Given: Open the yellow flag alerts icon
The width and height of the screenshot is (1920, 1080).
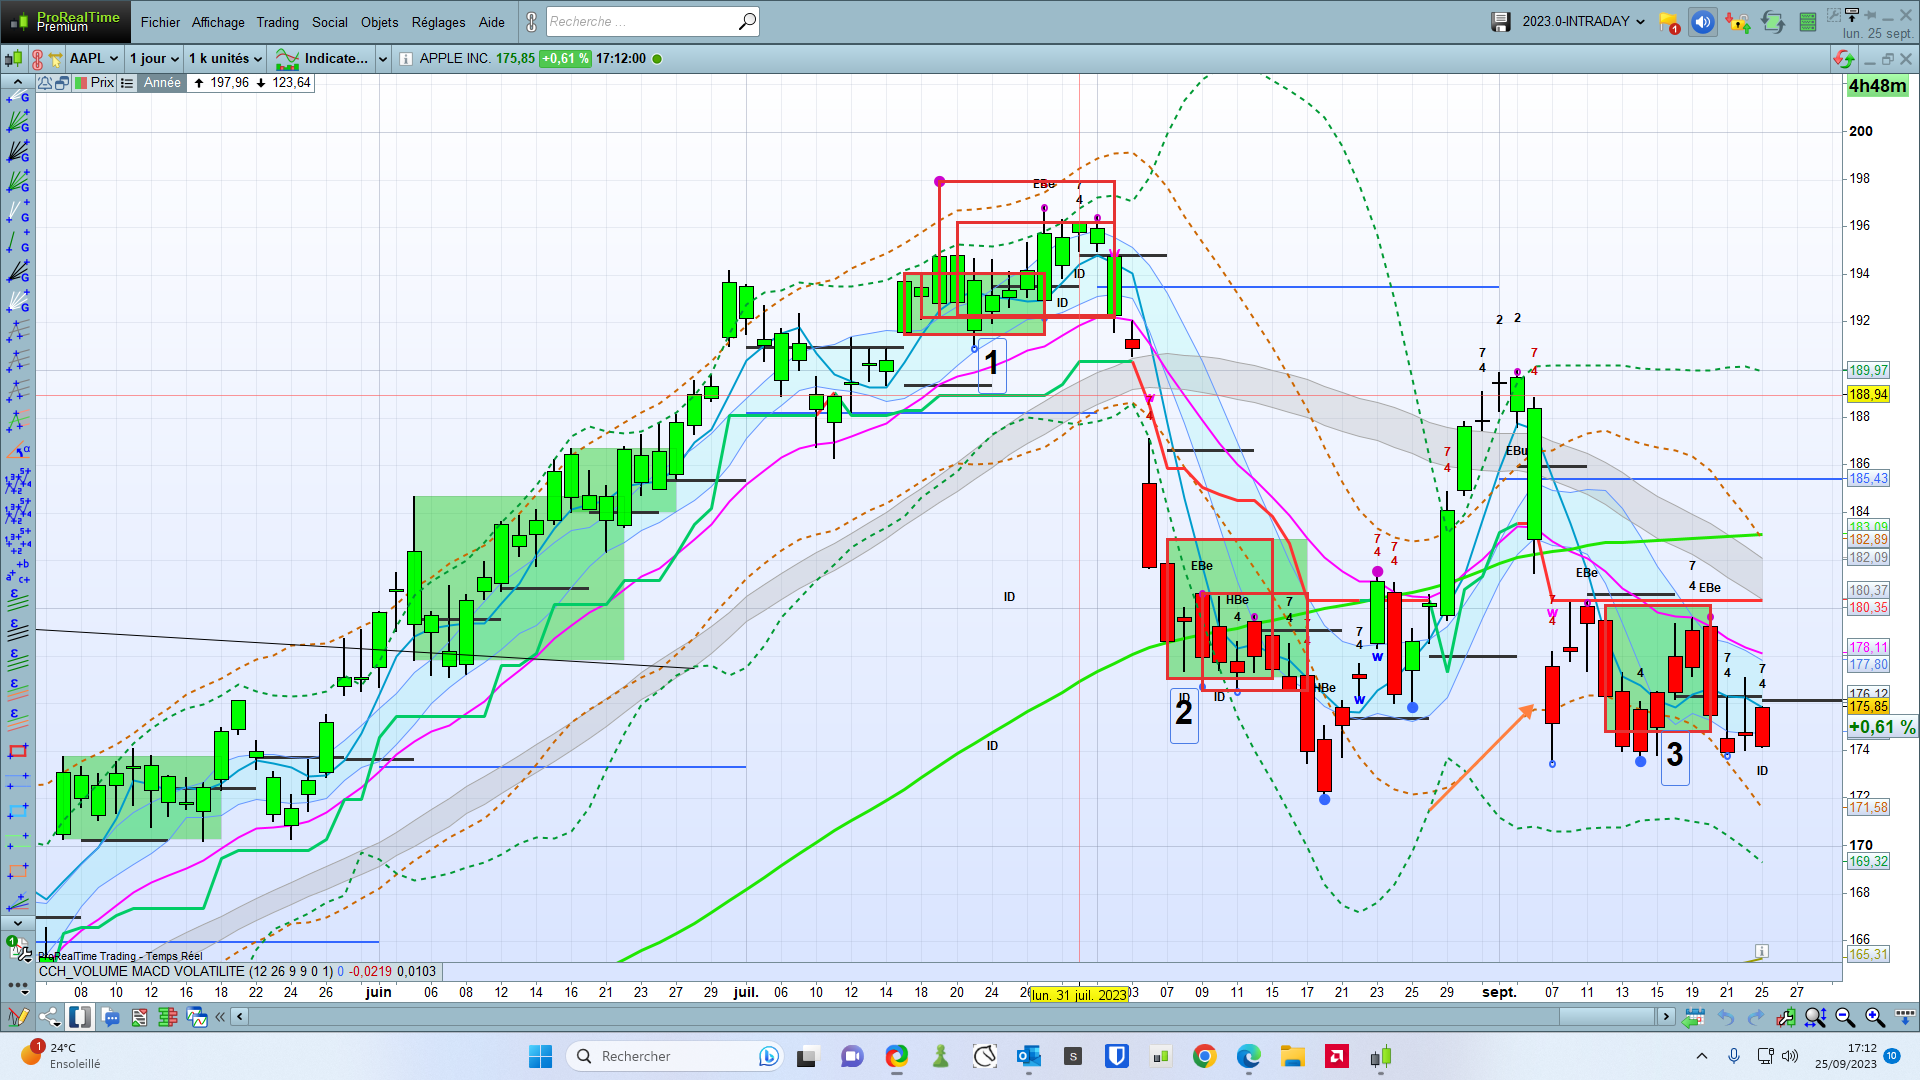Looking at the screenshot, I should pyautogui.click(x=1668, y=21).
